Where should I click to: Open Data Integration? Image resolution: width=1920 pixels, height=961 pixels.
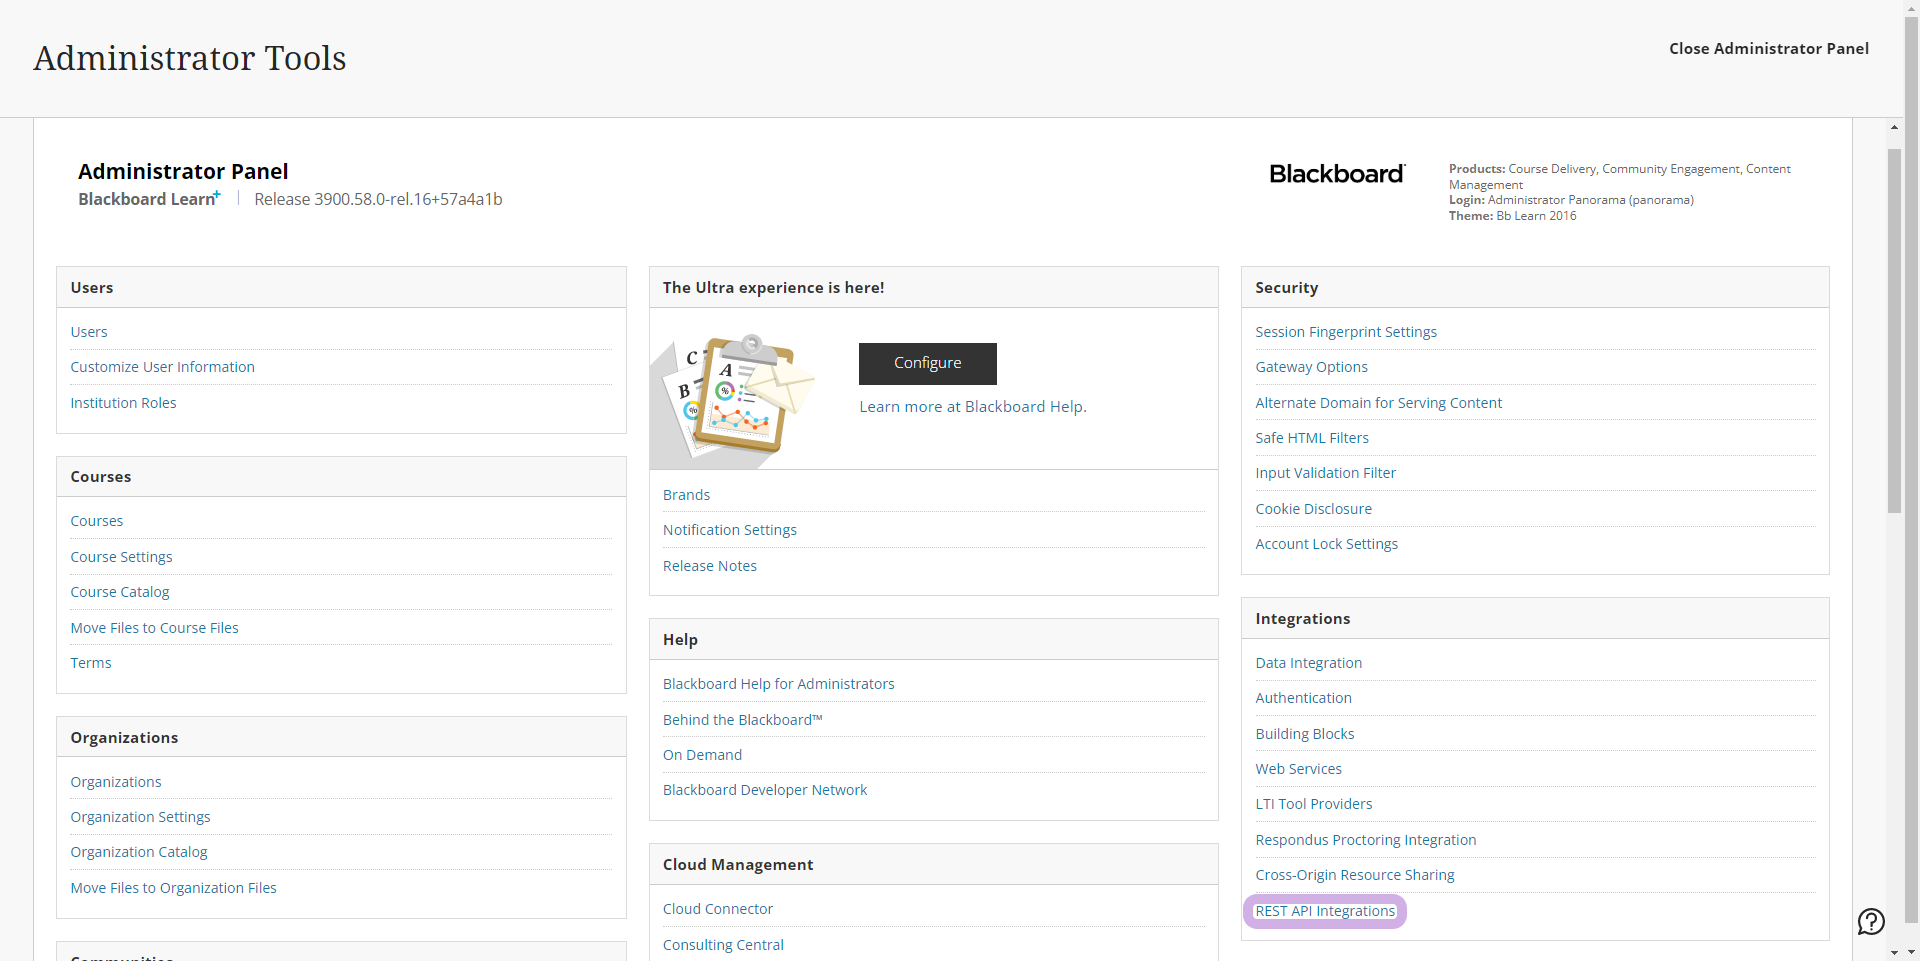(x=1309, y=663)
